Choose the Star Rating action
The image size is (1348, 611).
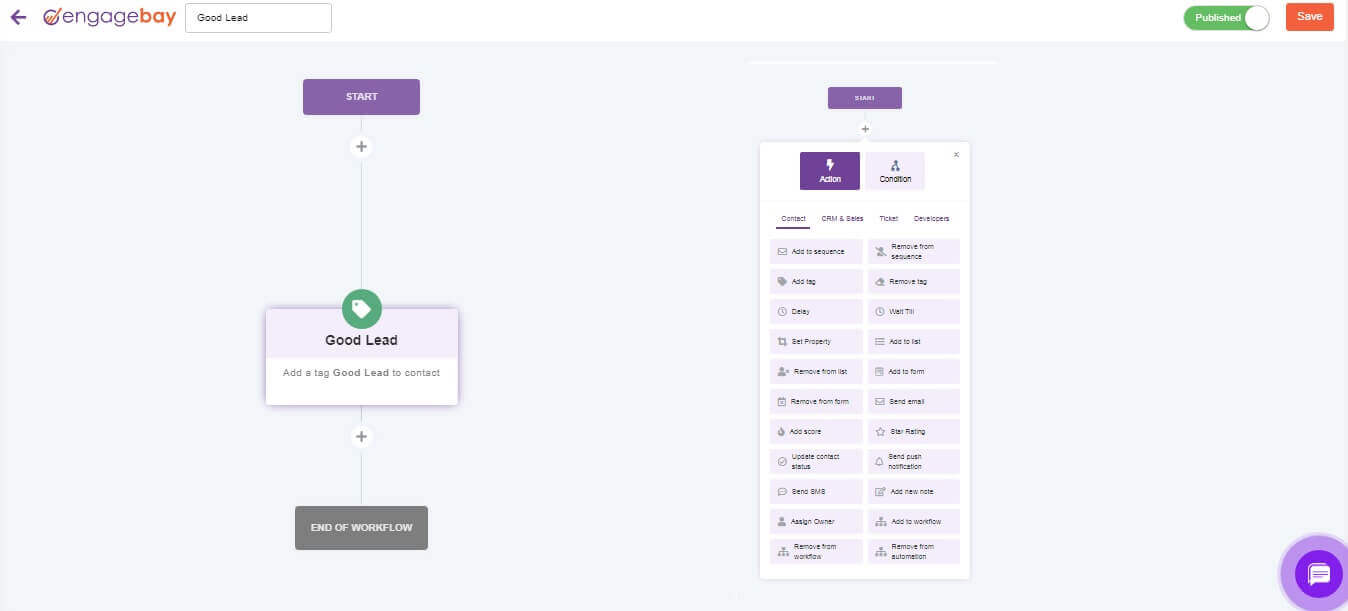tap(913, 432)
